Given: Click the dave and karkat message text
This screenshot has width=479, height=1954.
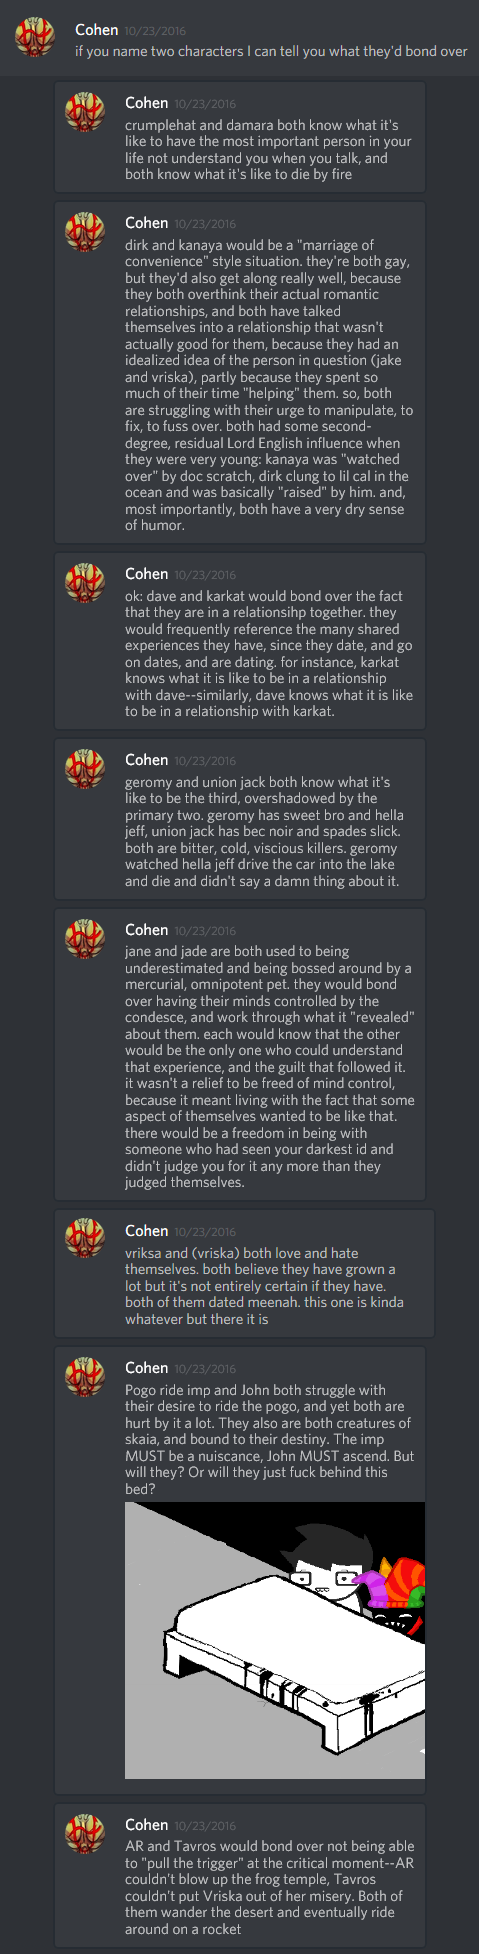Looking at the screenshot, I should pos(269,654).
